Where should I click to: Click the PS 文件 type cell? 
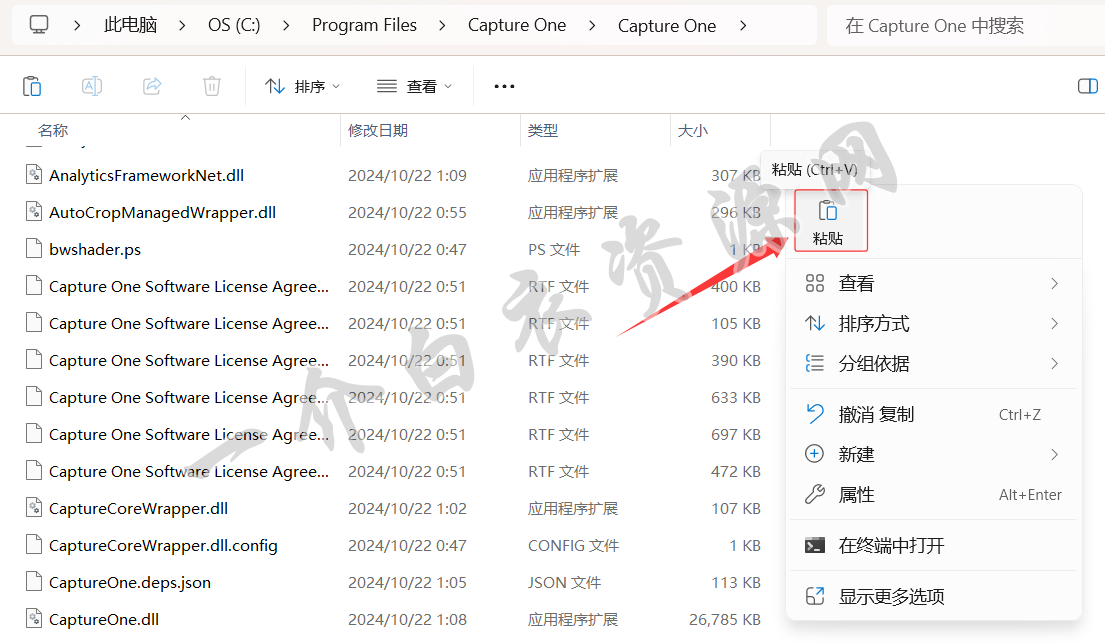554,250
